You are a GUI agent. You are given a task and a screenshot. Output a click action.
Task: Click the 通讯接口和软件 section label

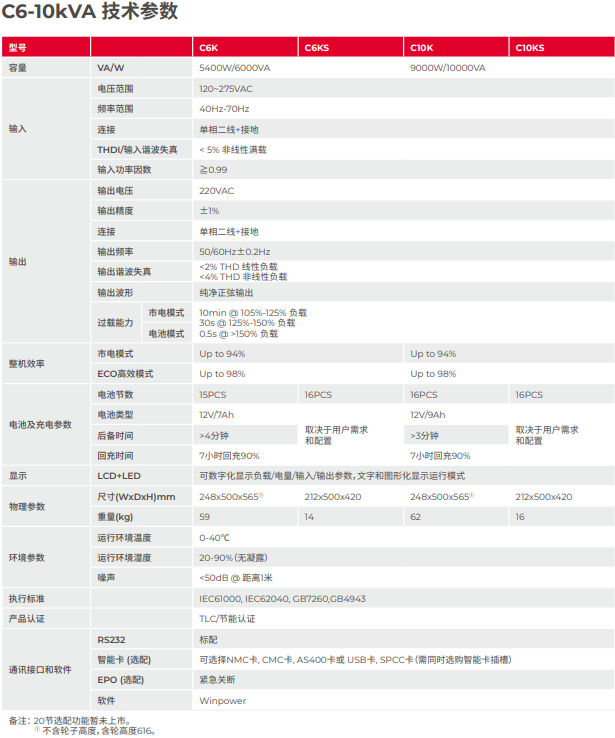(x=40, y=670)
